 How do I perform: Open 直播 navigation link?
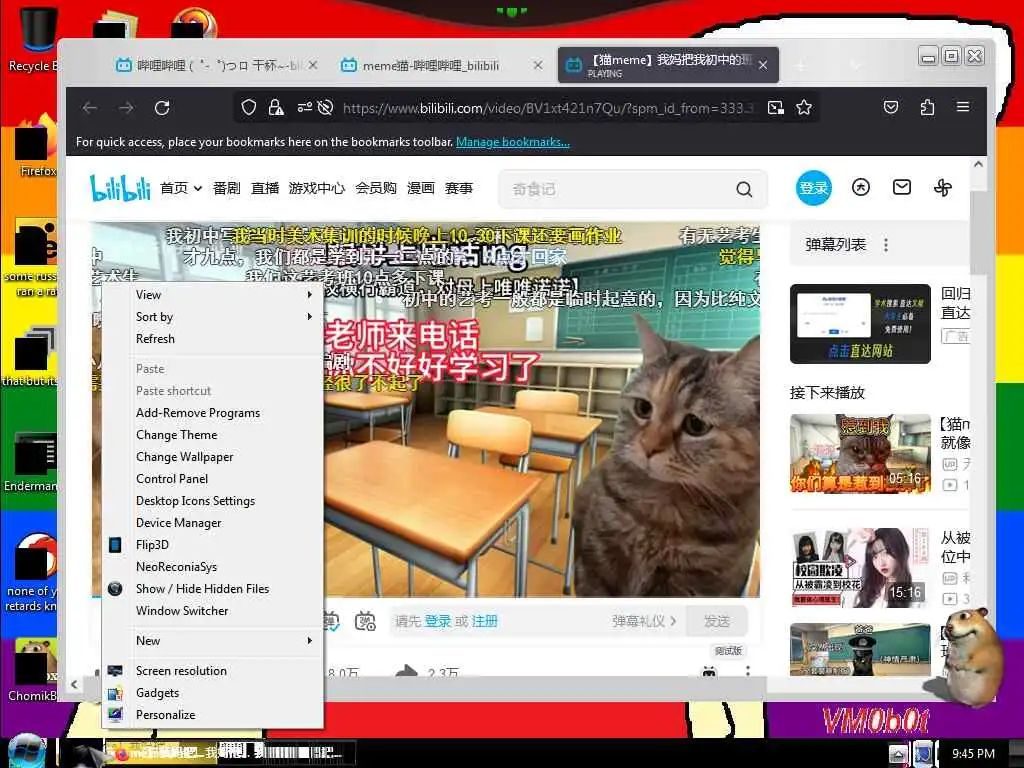(265, 189)
